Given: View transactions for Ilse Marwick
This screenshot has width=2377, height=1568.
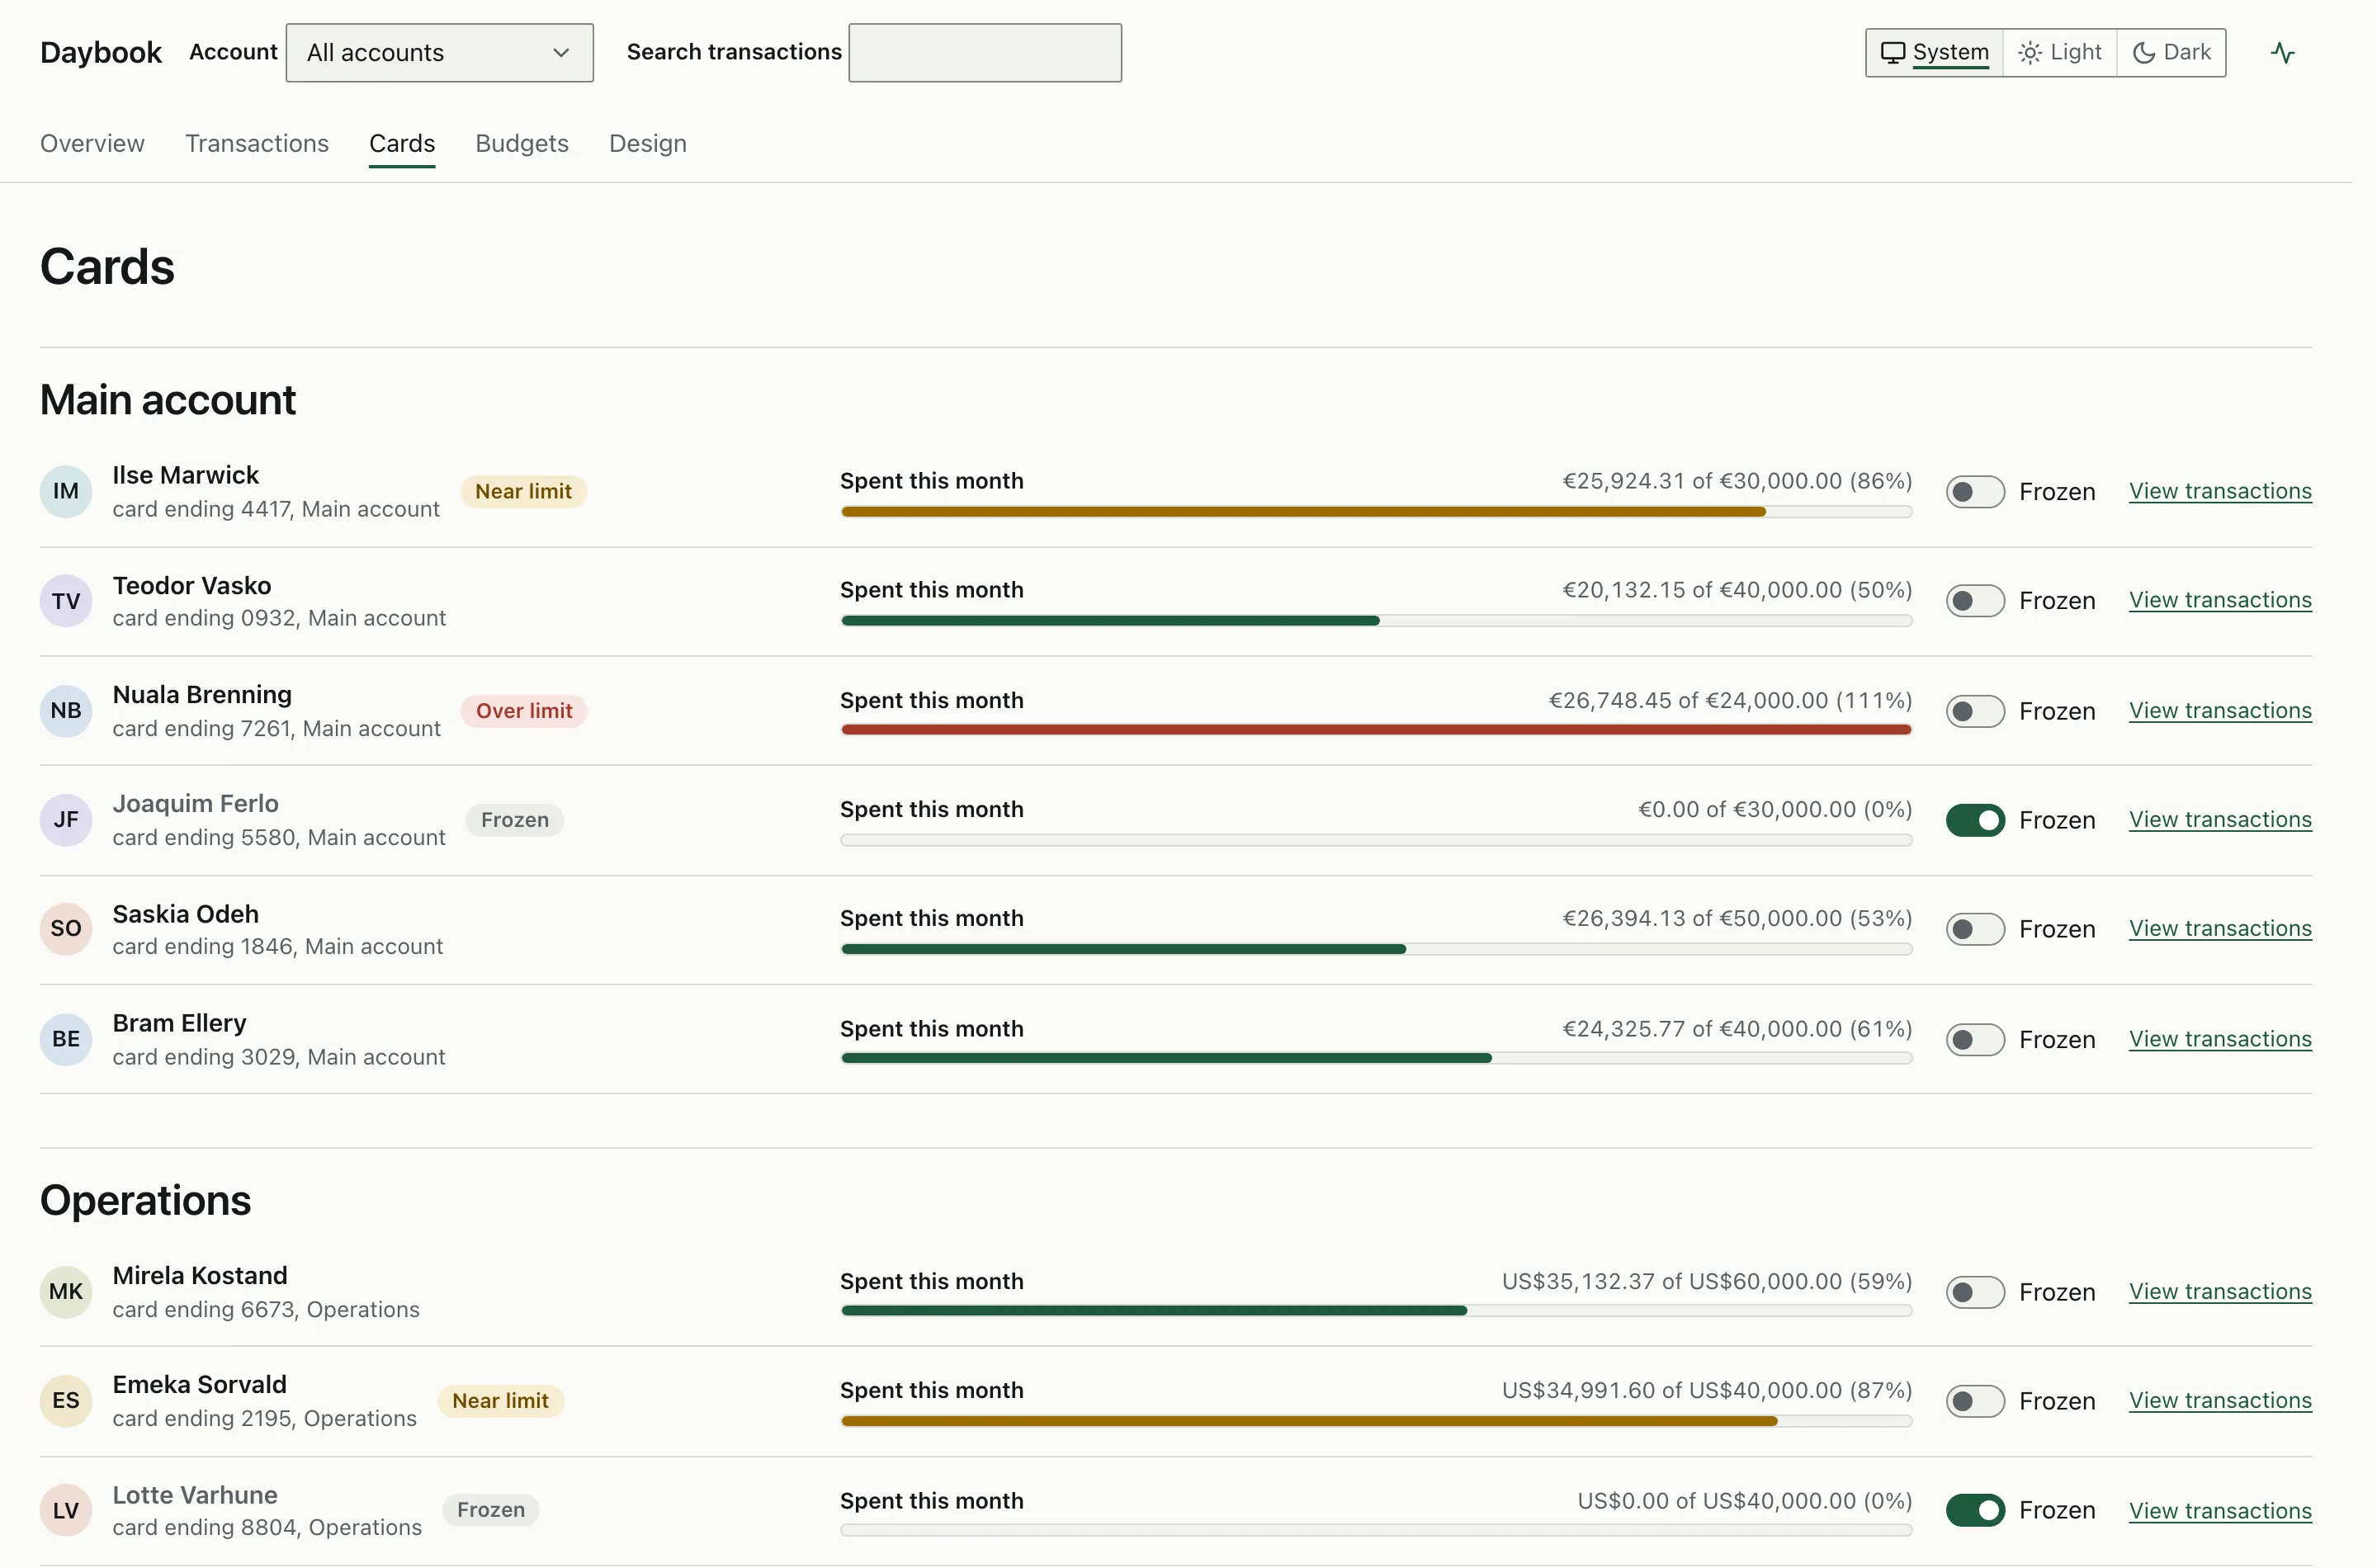Looking at the screenshot, I should tap(2220, 491).
